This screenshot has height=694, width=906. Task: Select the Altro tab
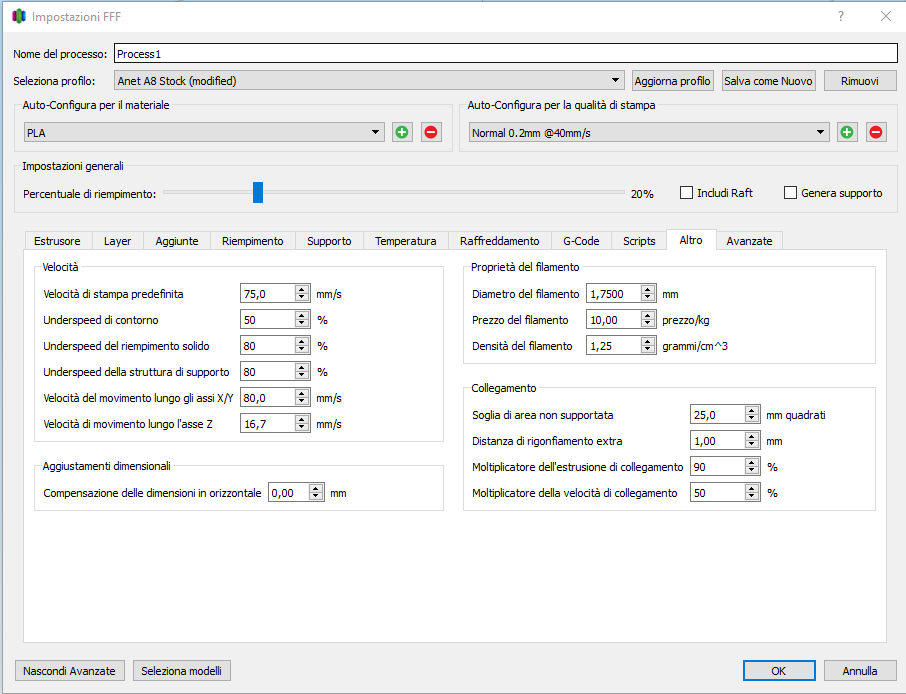691,240
